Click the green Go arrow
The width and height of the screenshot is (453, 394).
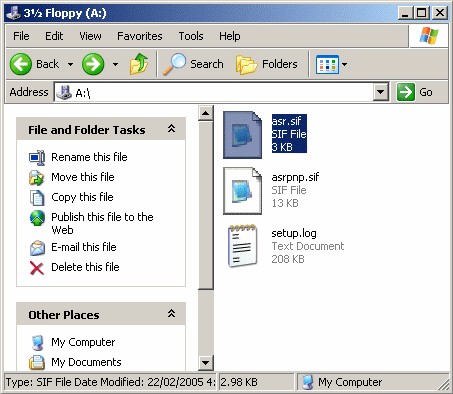click(x=406, y=92)
